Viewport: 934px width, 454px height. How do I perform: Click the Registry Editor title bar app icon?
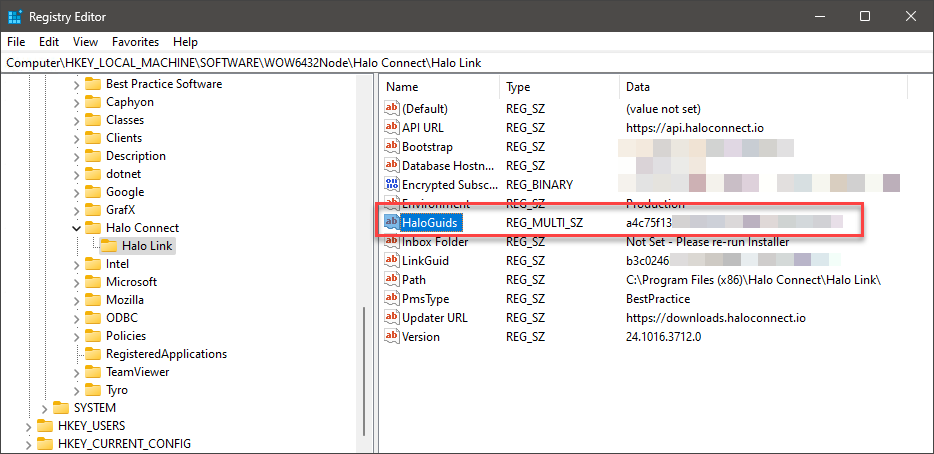[x=15, y=17]
